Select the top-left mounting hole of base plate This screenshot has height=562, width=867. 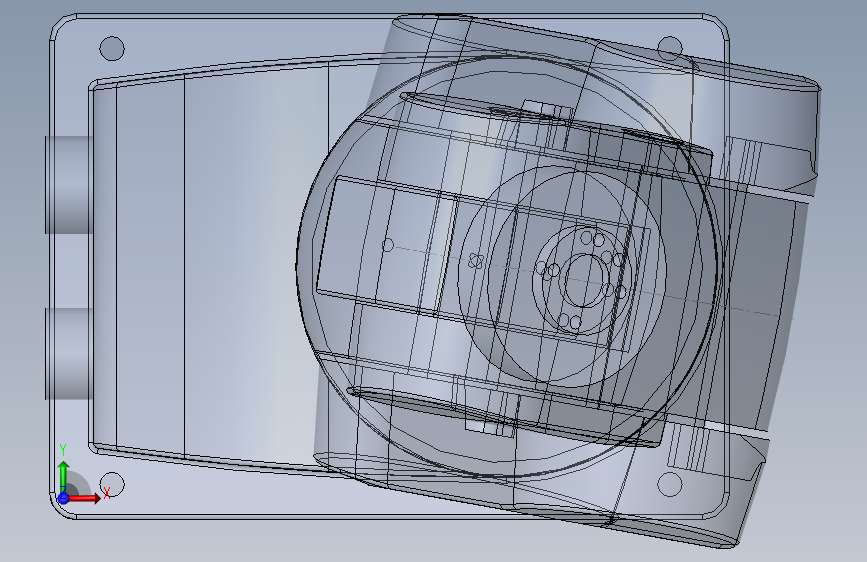112,49
